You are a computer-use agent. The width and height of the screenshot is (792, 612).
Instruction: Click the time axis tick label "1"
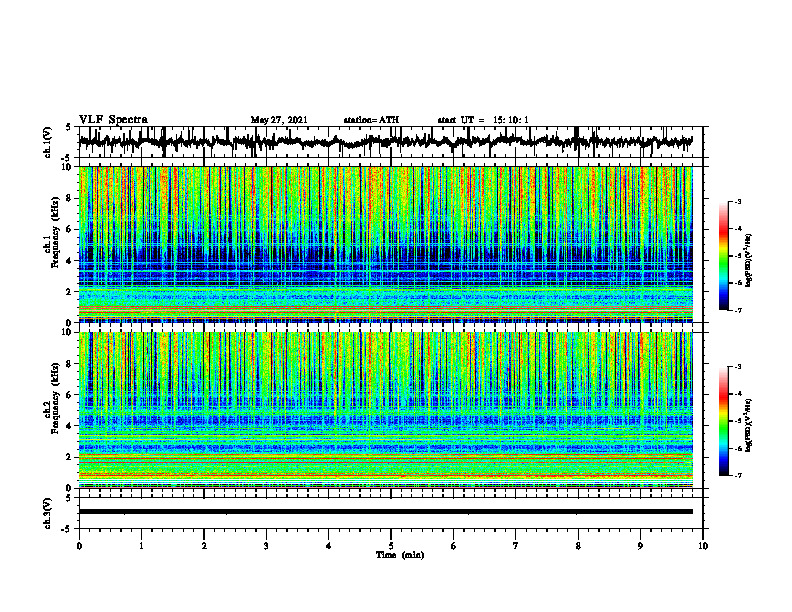pyautogui.click(x=141, y=546)
